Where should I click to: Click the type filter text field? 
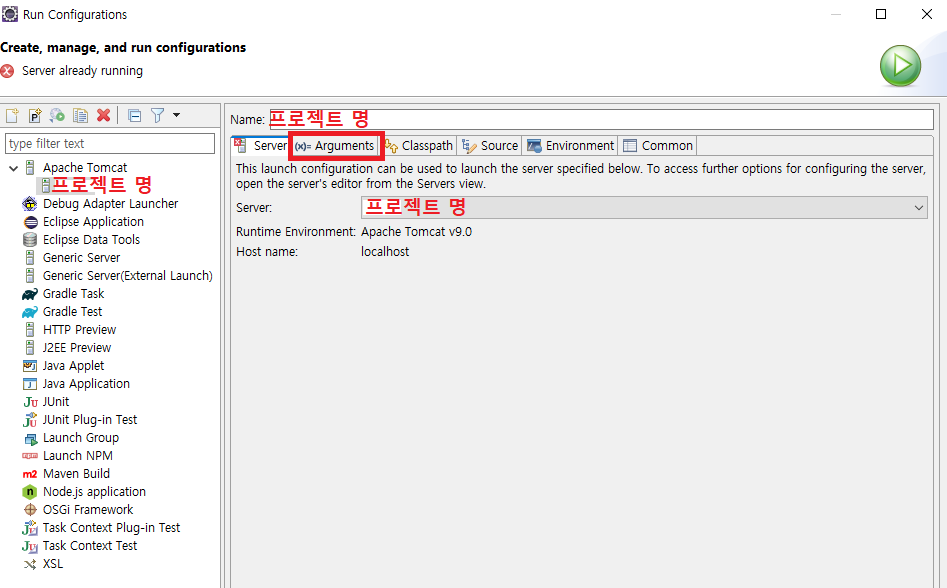pos(110,144)
